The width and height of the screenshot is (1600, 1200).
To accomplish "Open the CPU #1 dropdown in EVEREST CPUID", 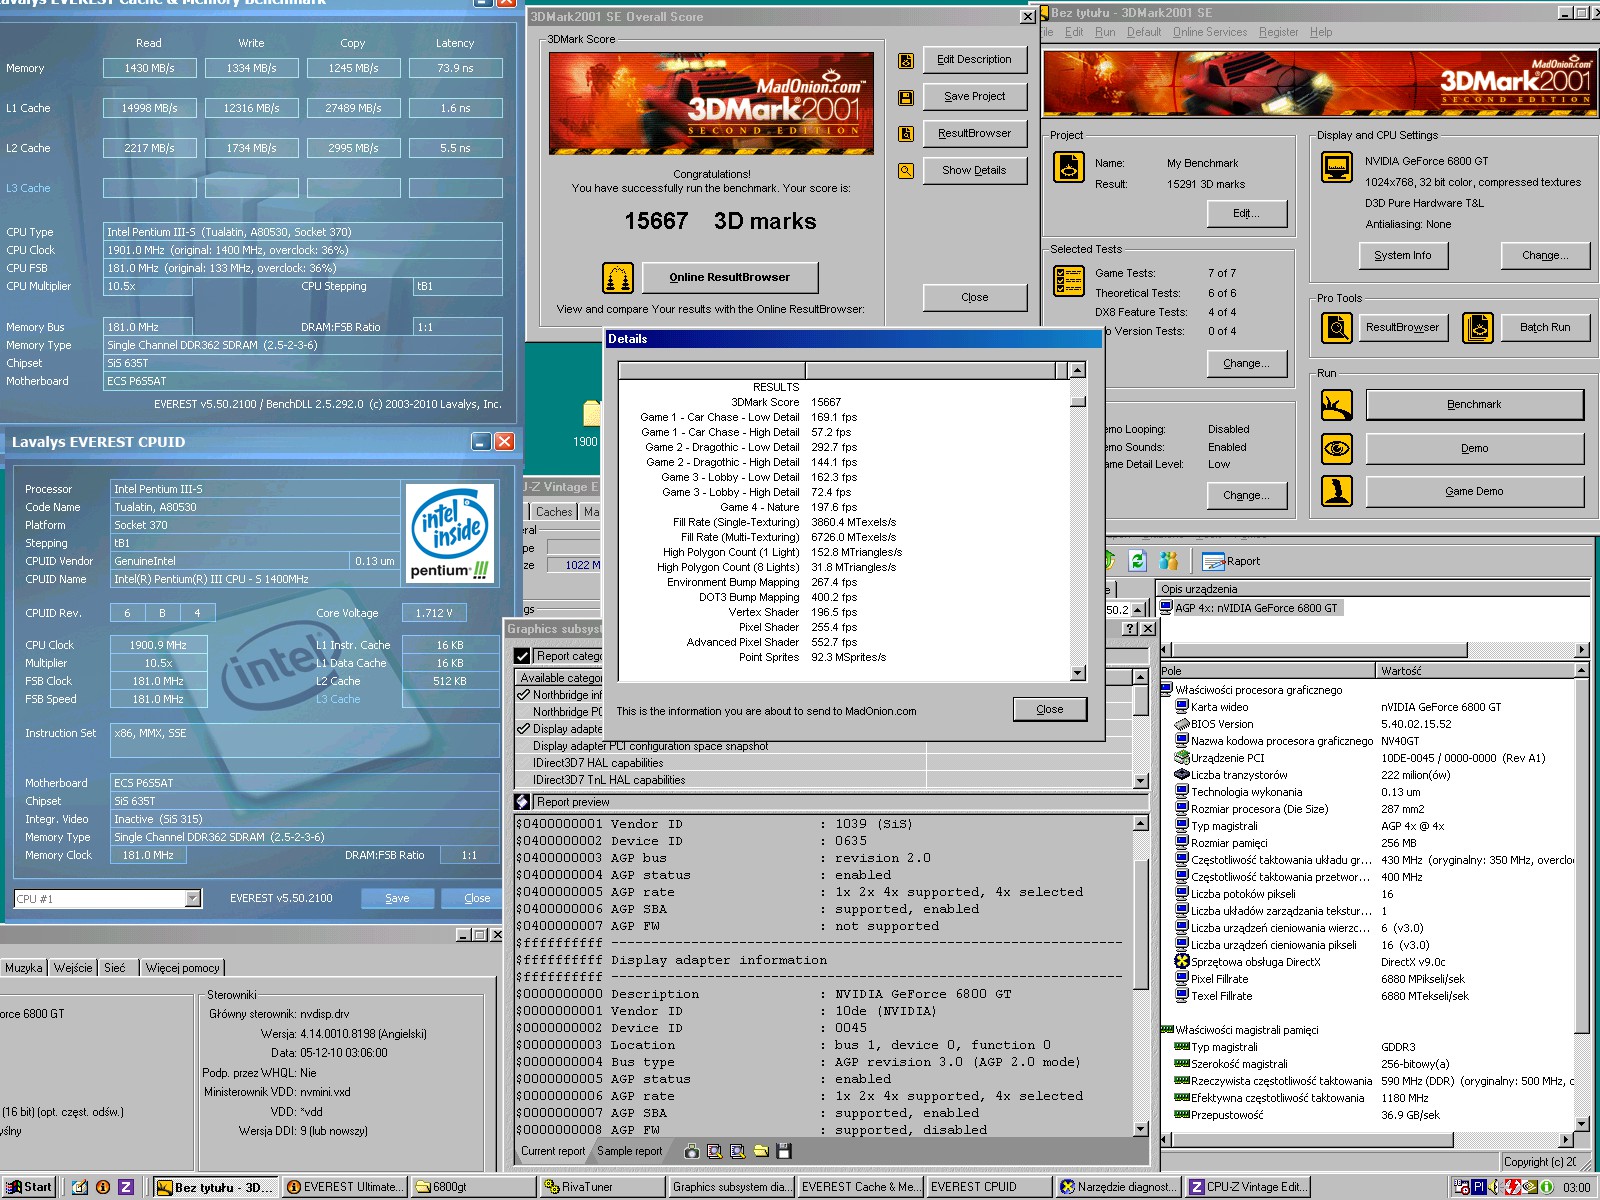I will (193, 899).
